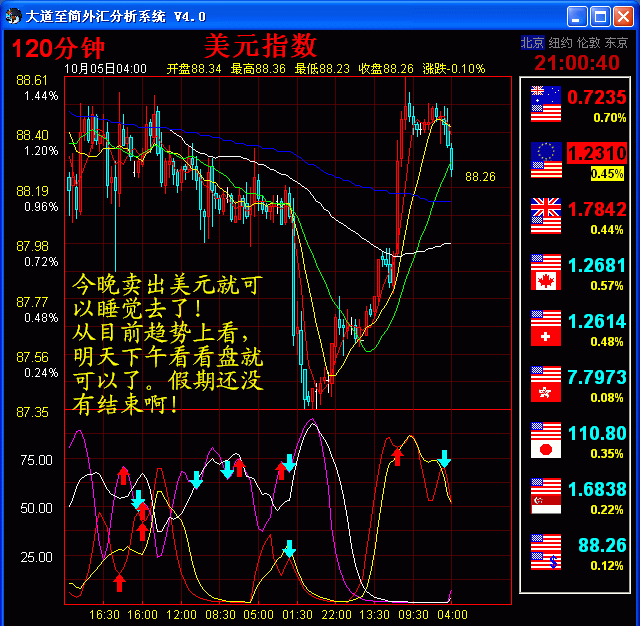Click the 75.00 indicator axis label
This screenshot has height=626, width=640.
click(36, 460)
